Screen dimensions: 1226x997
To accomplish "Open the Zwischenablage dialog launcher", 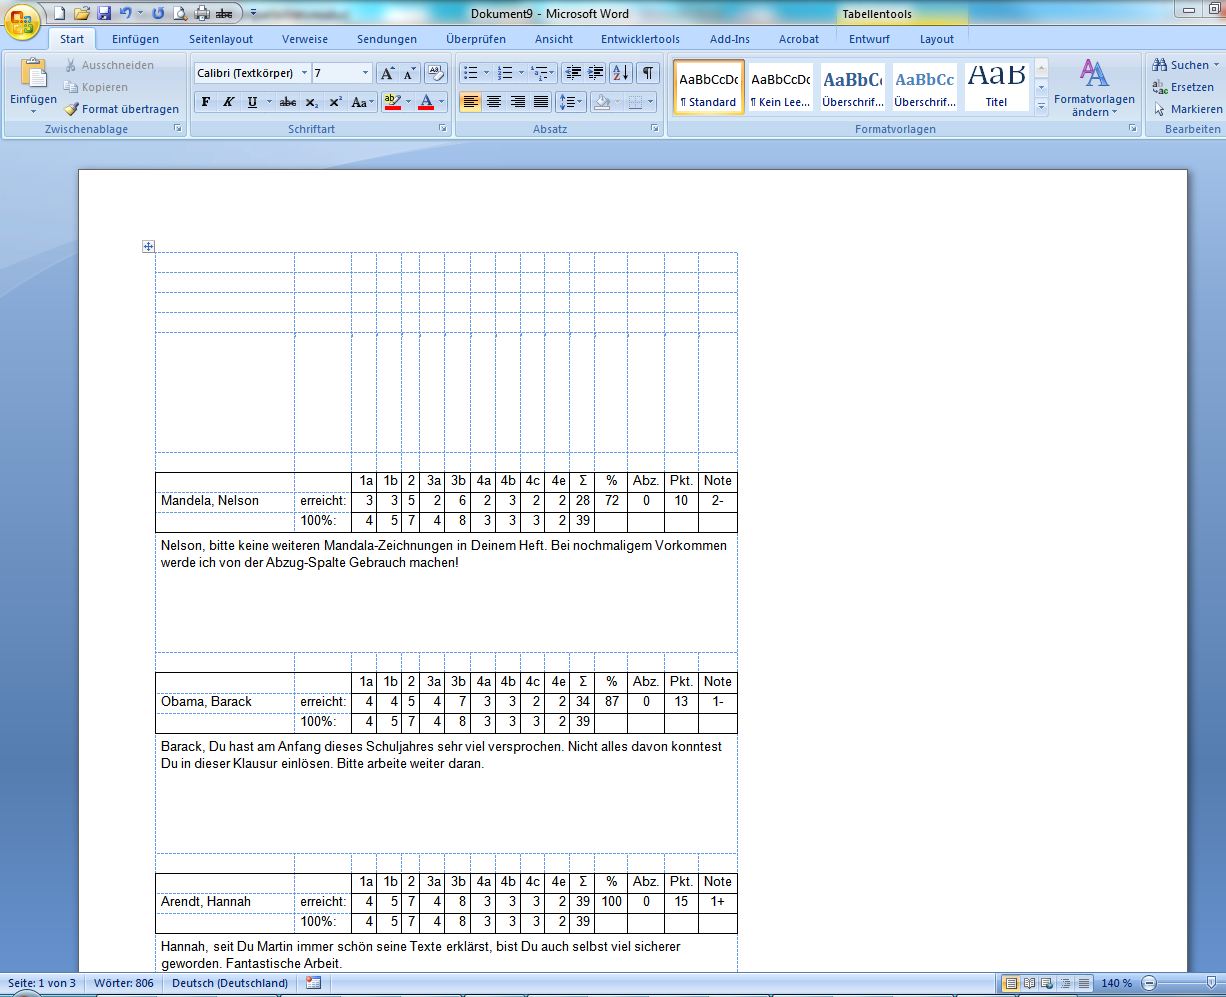I will (178, 129).
